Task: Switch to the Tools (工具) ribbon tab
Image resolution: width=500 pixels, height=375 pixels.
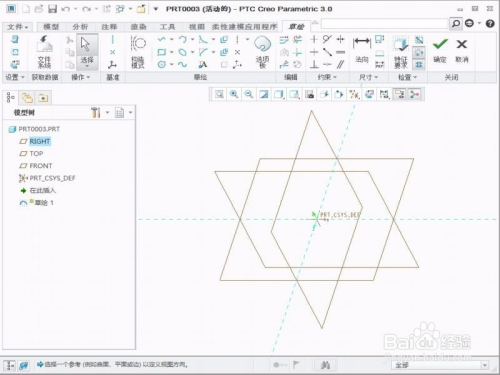Action: (x=167, y=27)
